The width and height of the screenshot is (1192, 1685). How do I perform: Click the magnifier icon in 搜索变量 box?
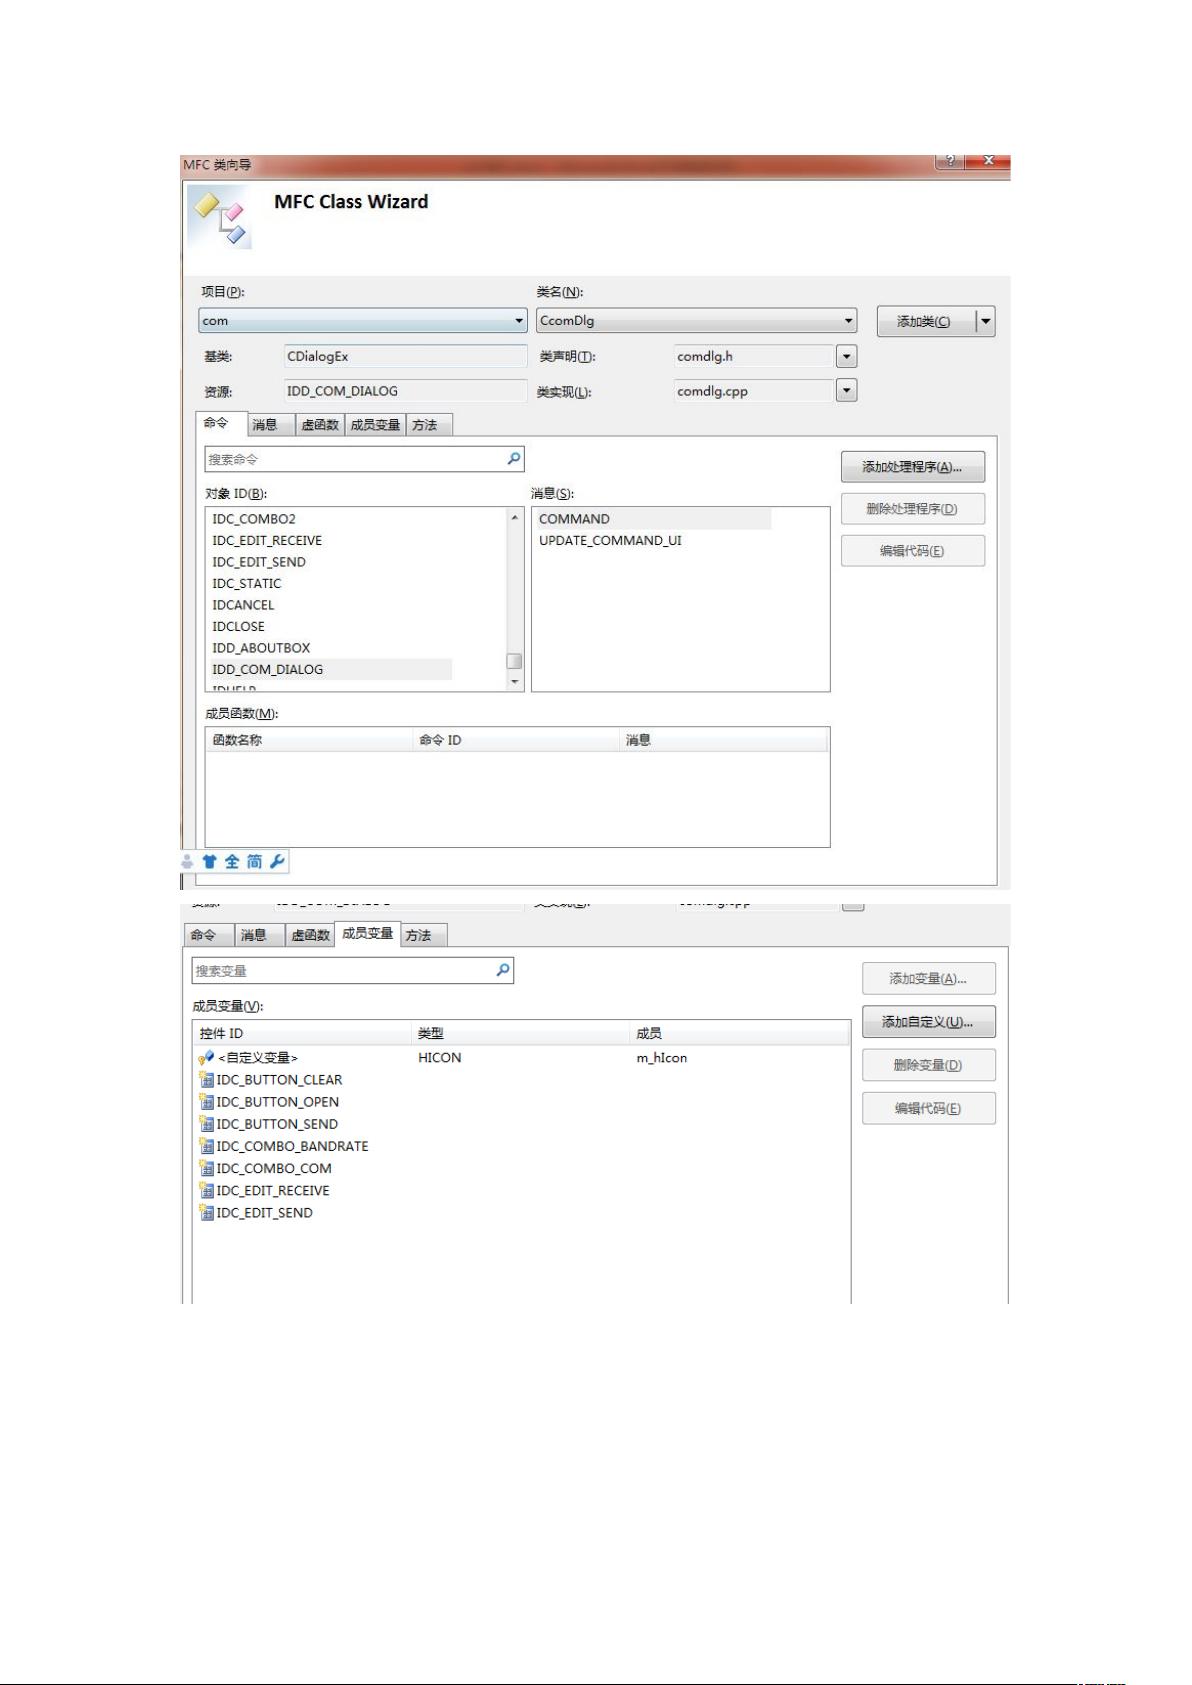(503, 969)
